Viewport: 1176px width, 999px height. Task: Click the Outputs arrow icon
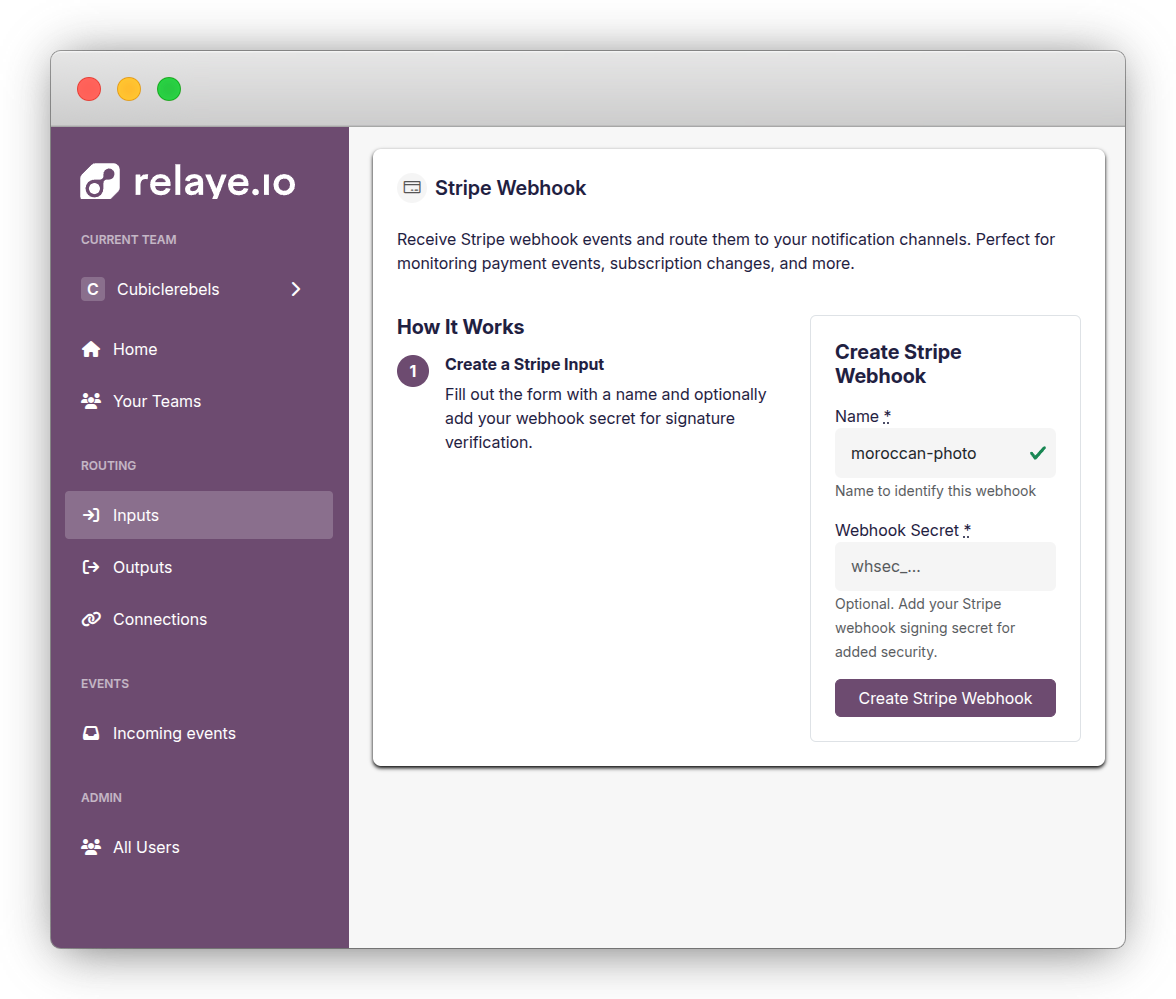[x=91, y=567]
